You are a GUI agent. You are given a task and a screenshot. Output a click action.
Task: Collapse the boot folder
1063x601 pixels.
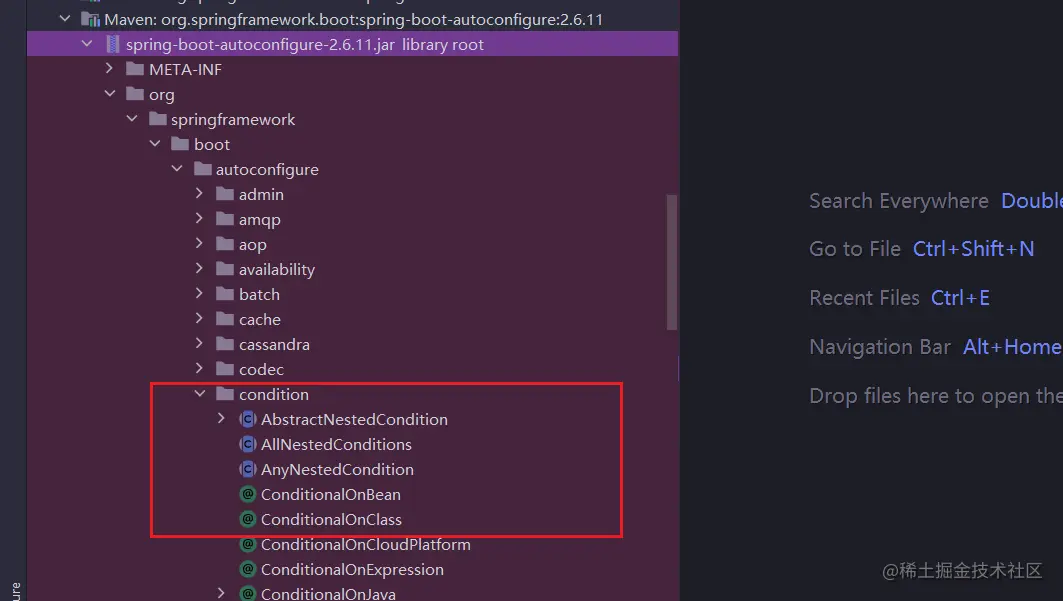[155, 144]
